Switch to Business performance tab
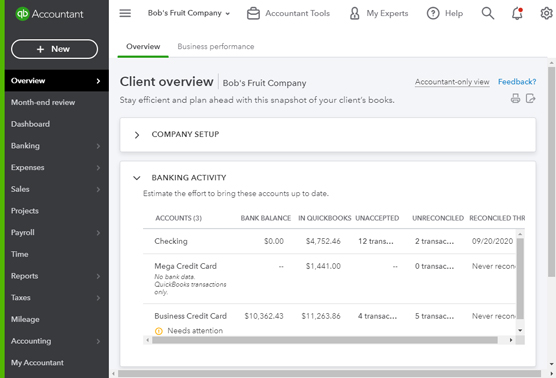 tap(216, 46)
